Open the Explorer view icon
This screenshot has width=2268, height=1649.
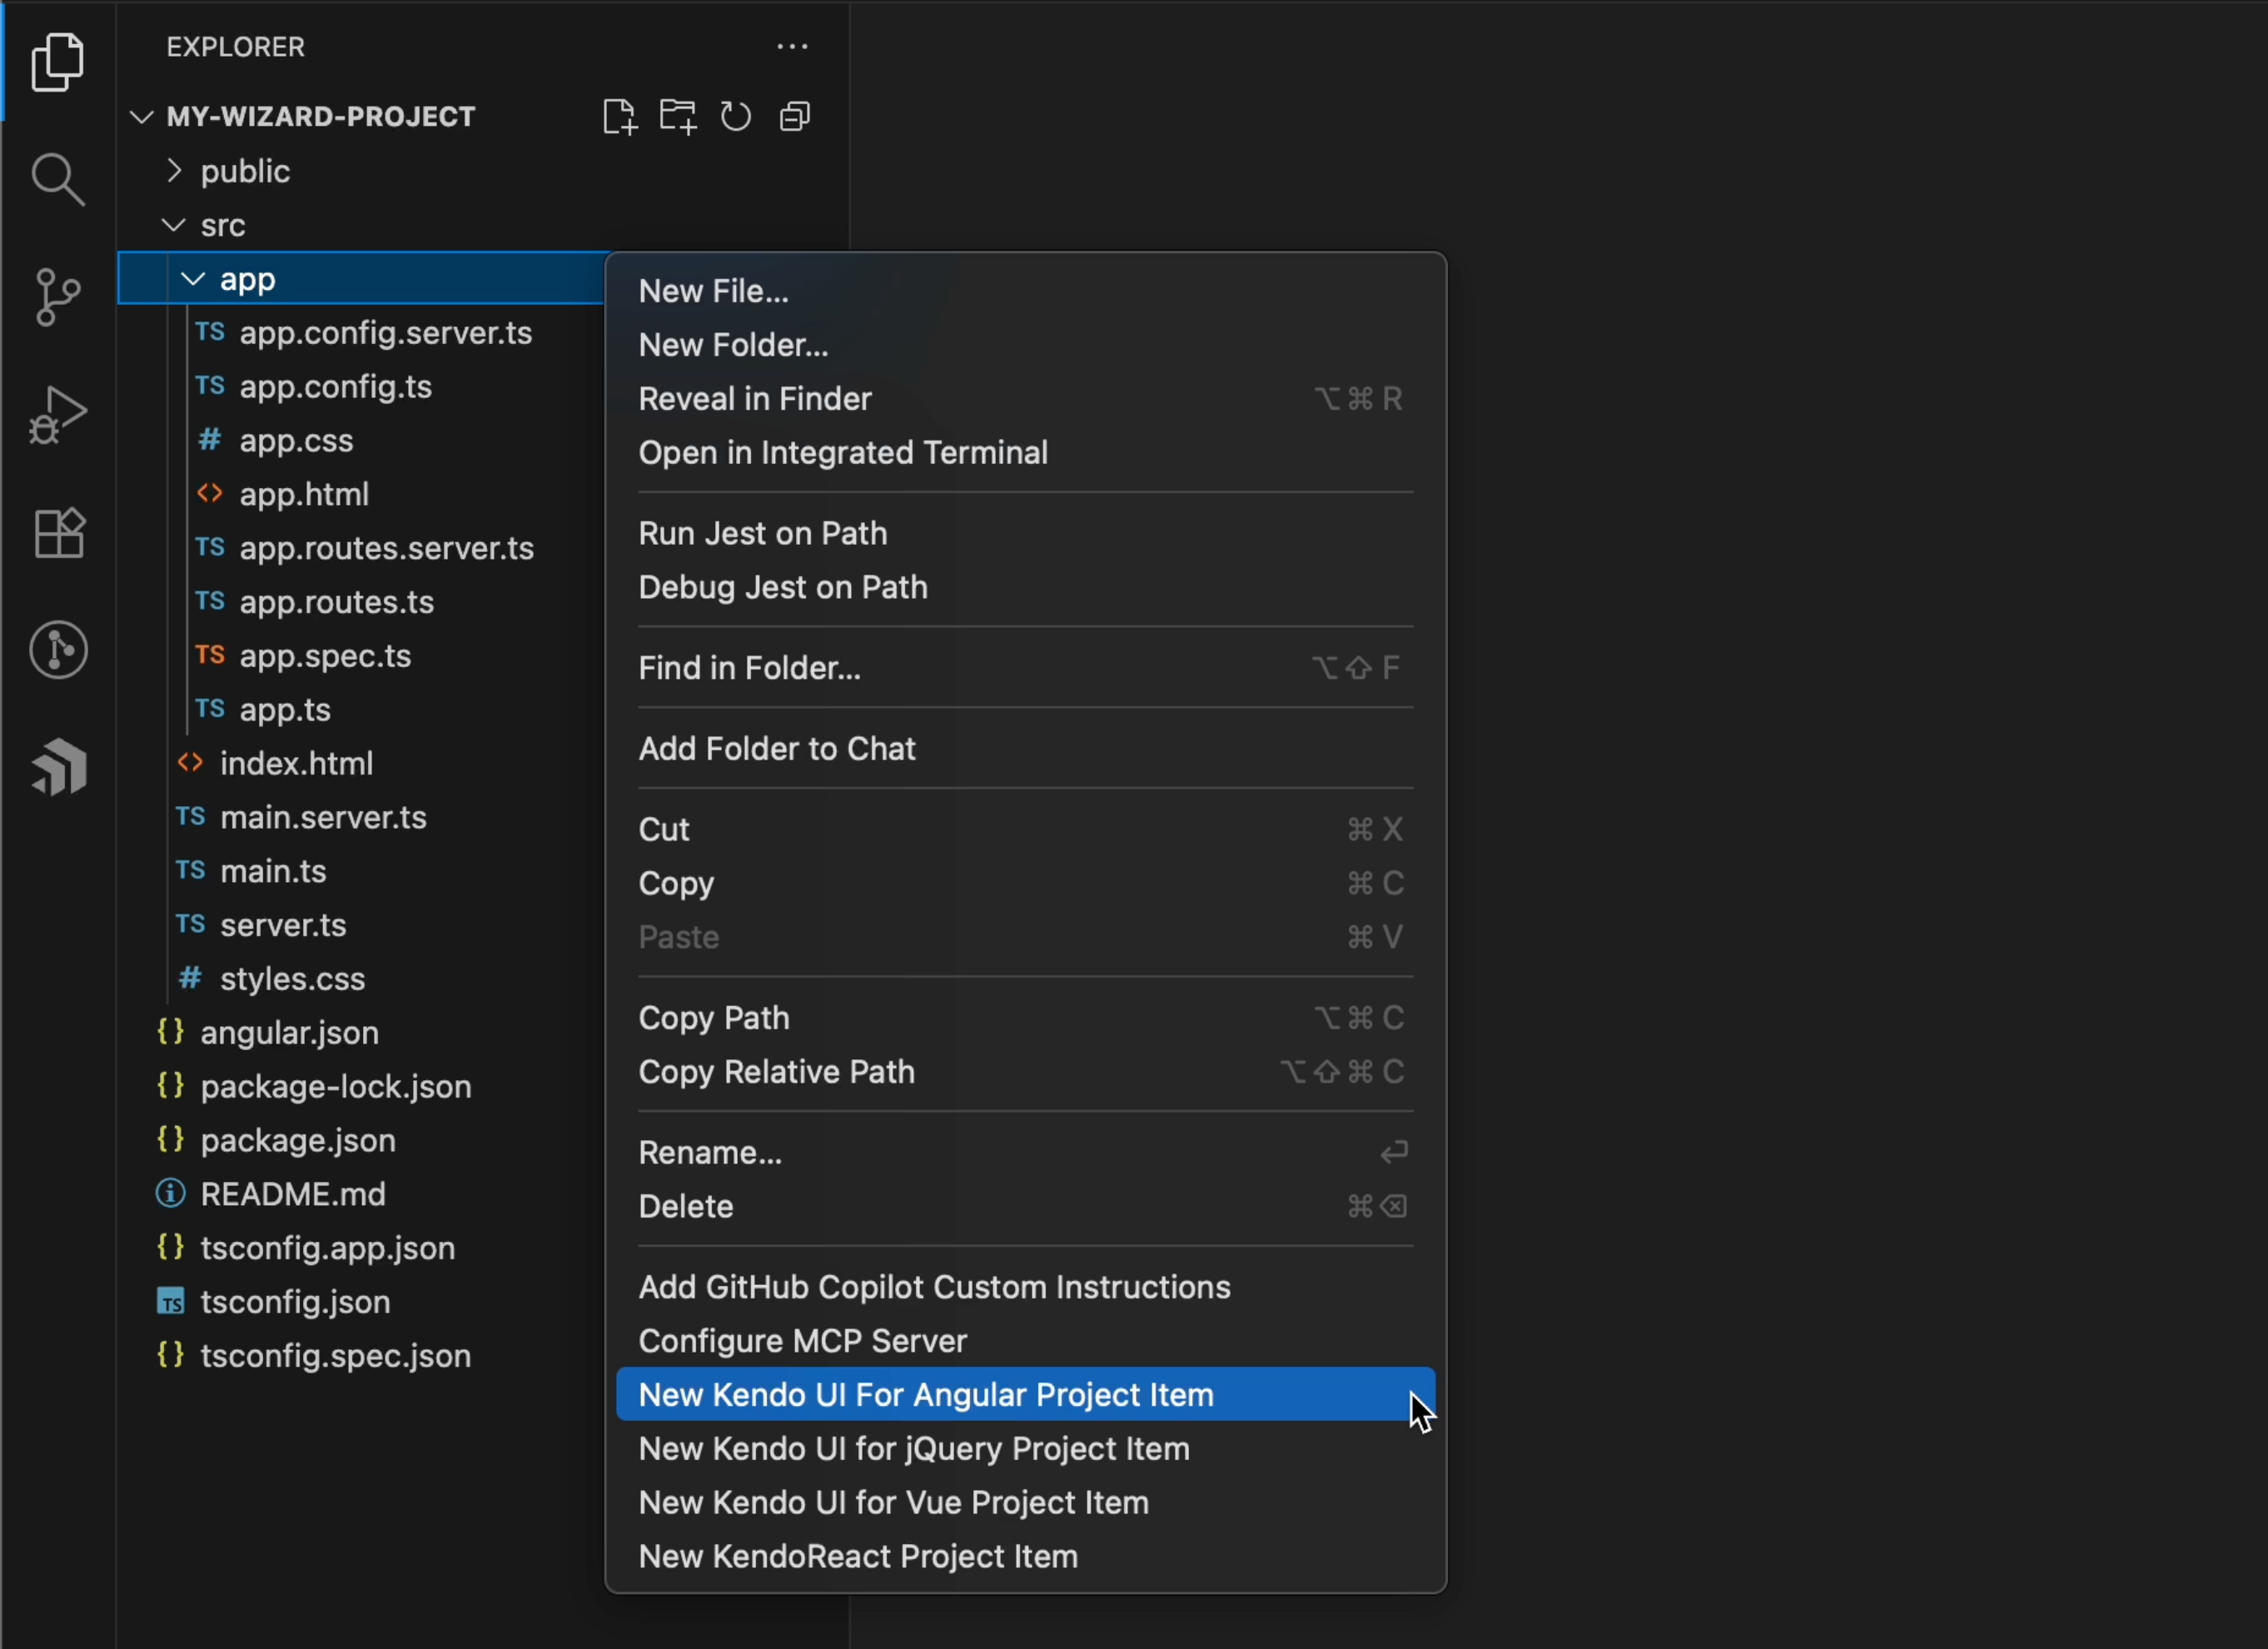[57, 62]
